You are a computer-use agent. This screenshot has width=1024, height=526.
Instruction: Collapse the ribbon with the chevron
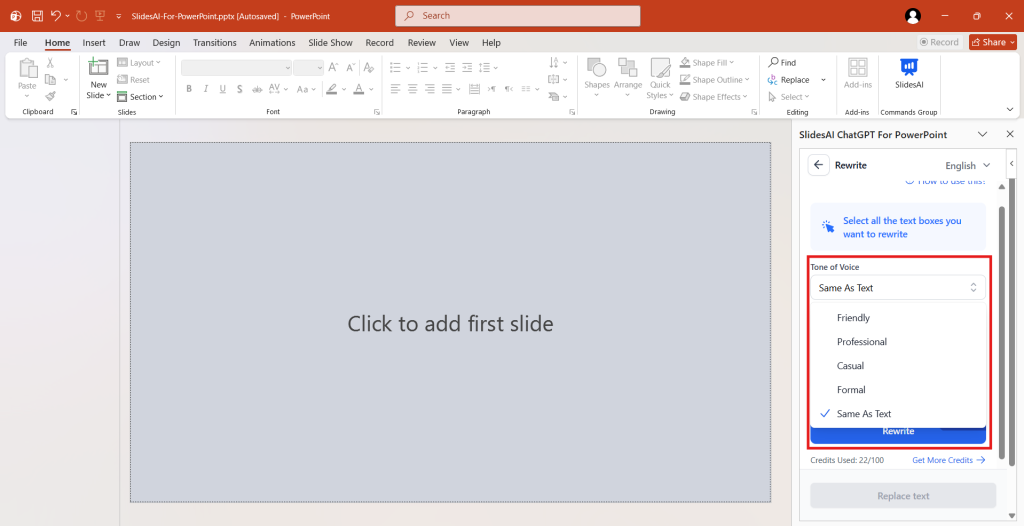pyautogui.click(x=1010, y=109)
